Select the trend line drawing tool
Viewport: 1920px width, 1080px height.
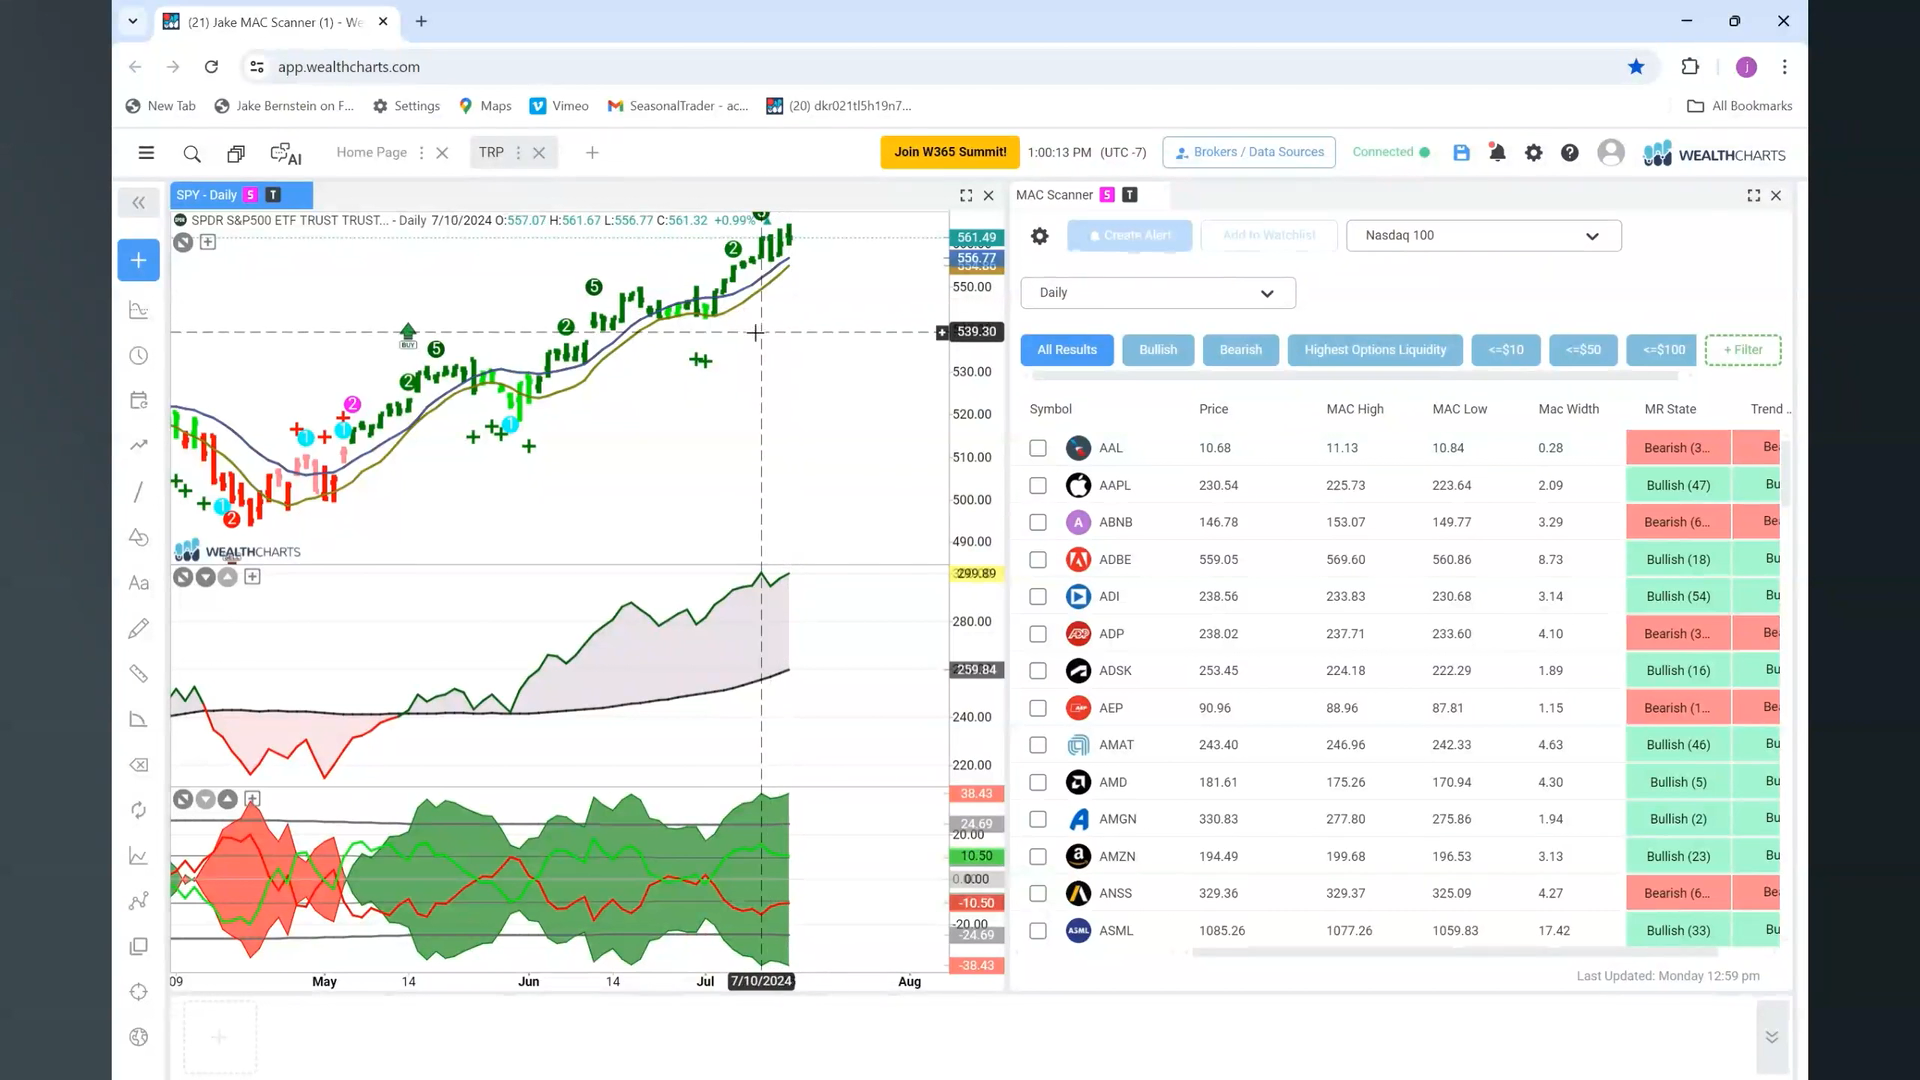coord(139,492)
